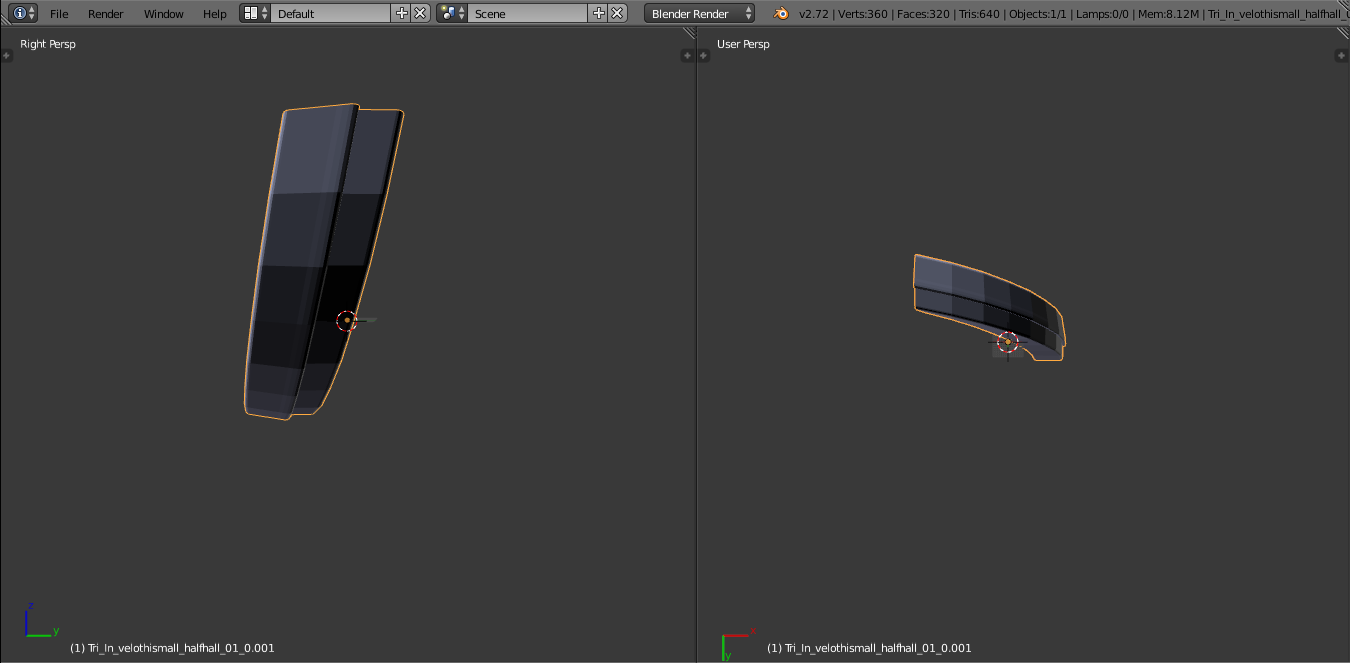Click object name label in right viewport
Image resolution: width=1350 pixels, height=663 pixels.
pyautogui.click(x=869, y=648)
